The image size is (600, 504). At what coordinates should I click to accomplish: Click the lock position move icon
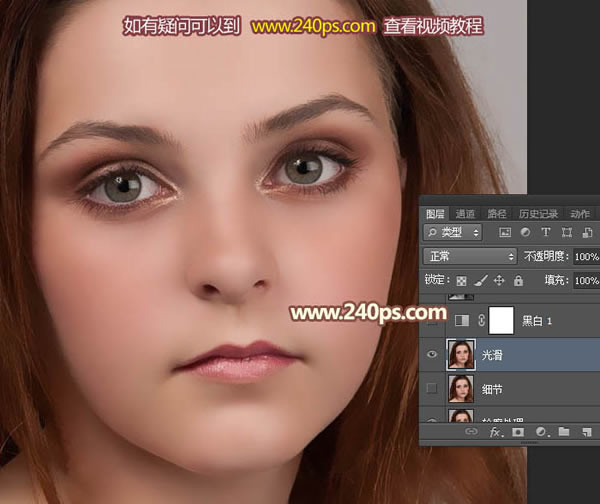point(497,282)
